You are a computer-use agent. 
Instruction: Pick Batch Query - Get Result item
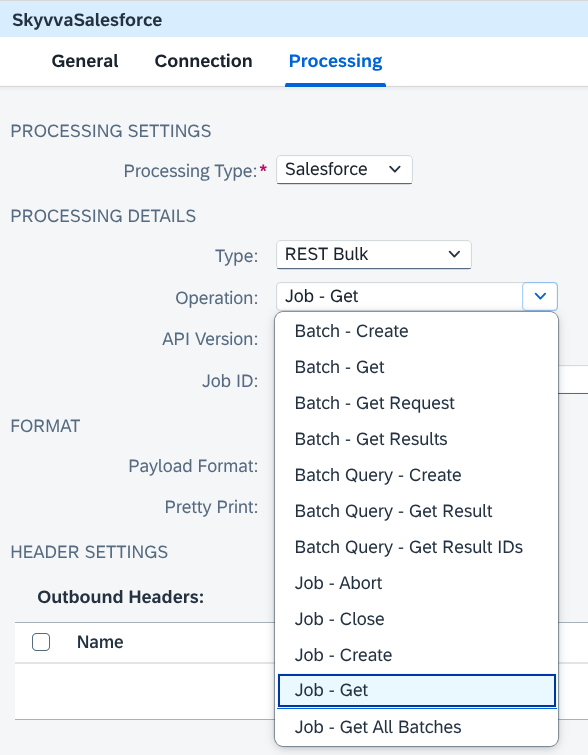click(417, 511)
